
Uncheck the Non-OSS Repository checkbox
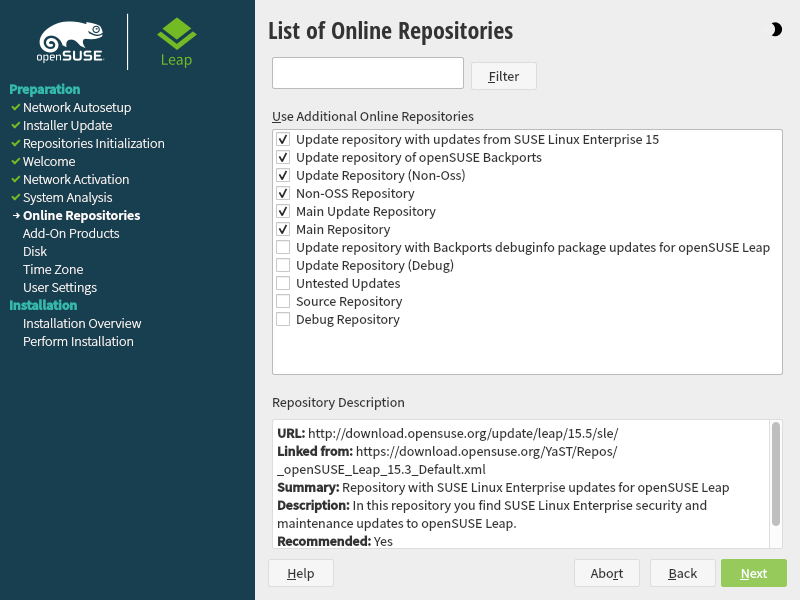point(284,194)
